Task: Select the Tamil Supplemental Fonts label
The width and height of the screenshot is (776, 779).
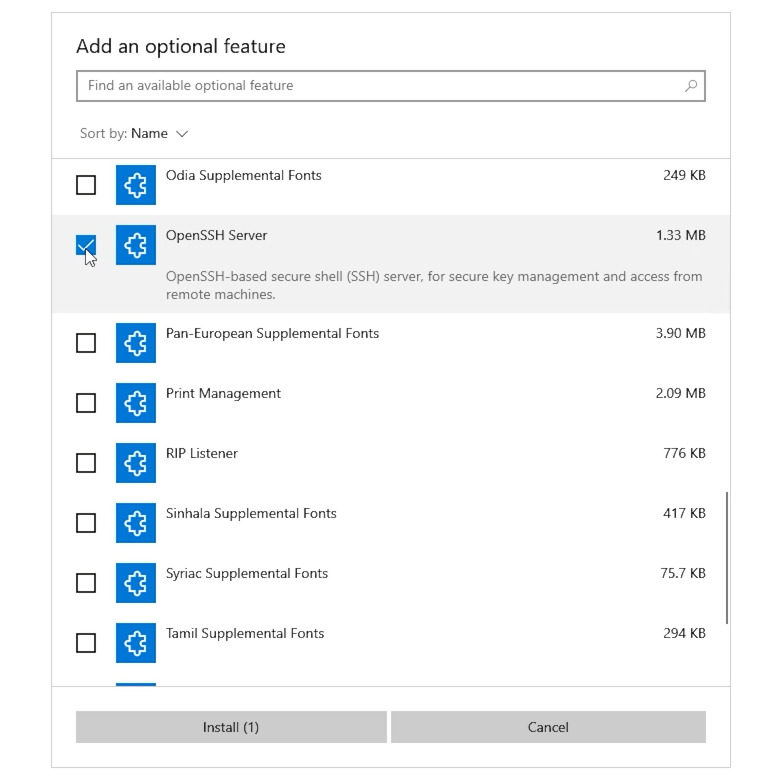Action: 245,633
